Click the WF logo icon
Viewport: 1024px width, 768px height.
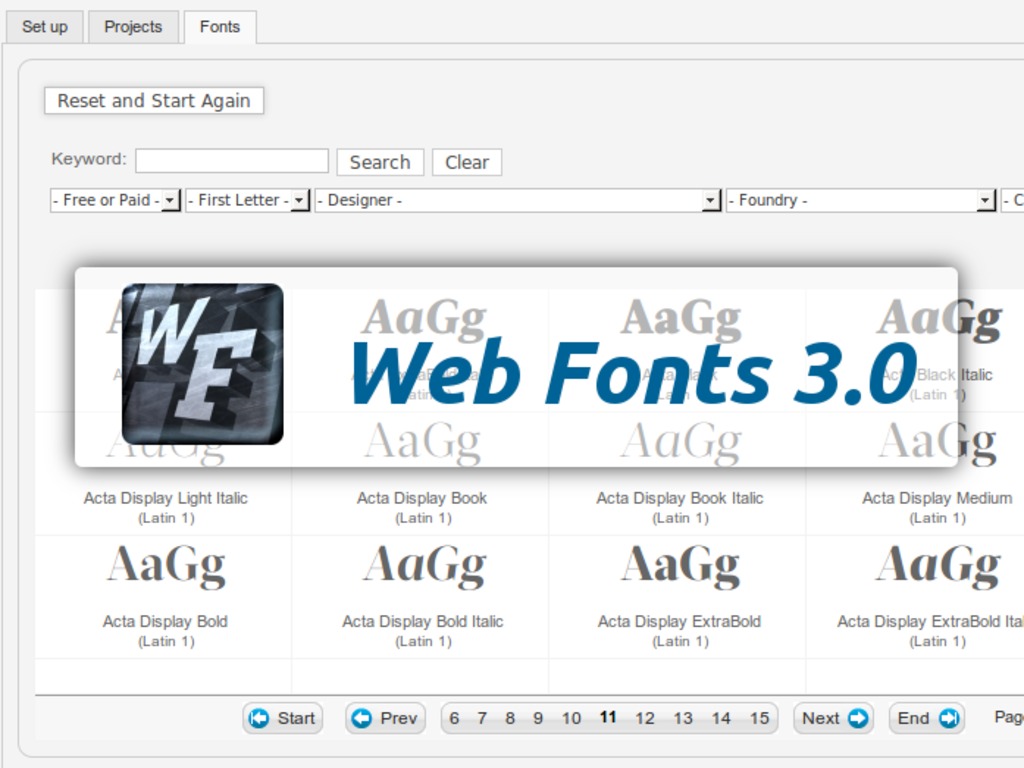[202, 364]
